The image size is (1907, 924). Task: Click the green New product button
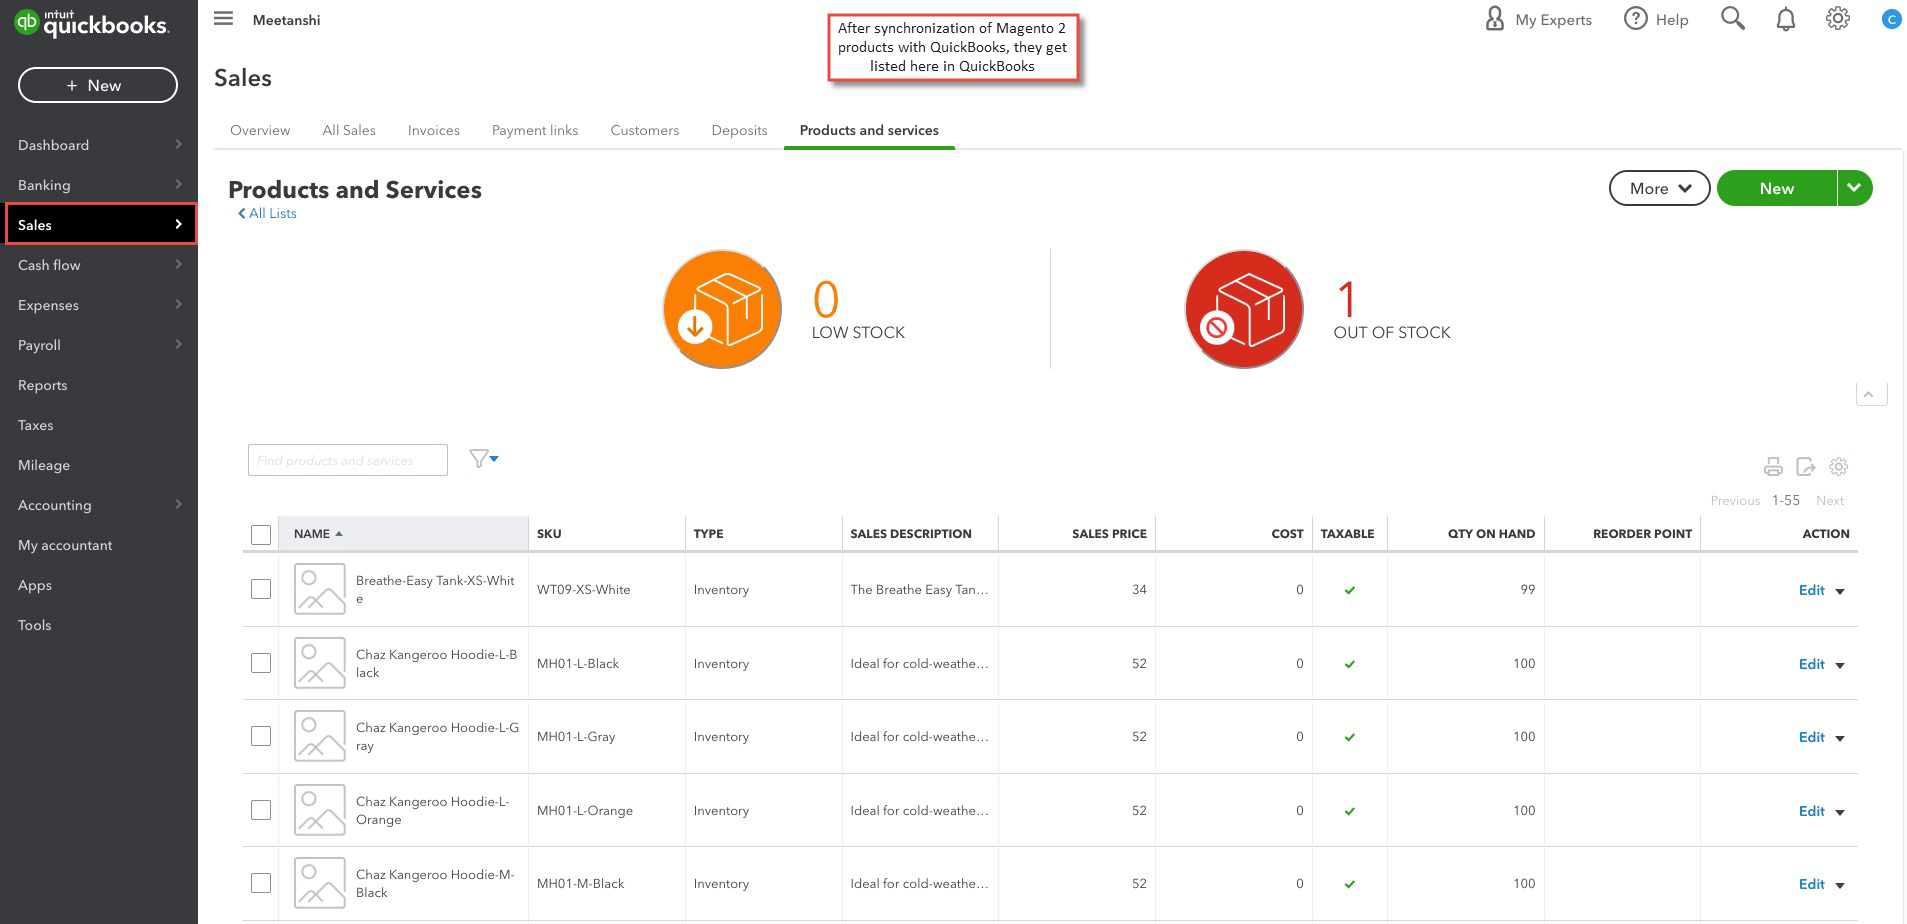(x=1777, y=188)
